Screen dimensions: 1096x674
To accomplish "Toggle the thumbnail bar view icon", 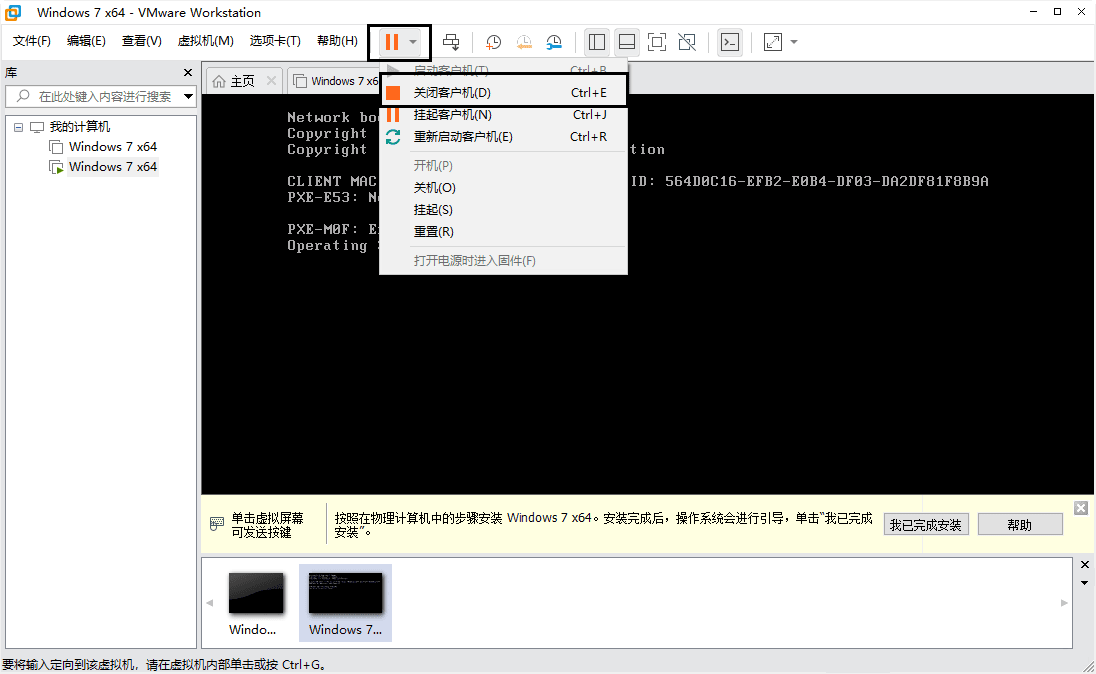I will click(x=627, y=42).
